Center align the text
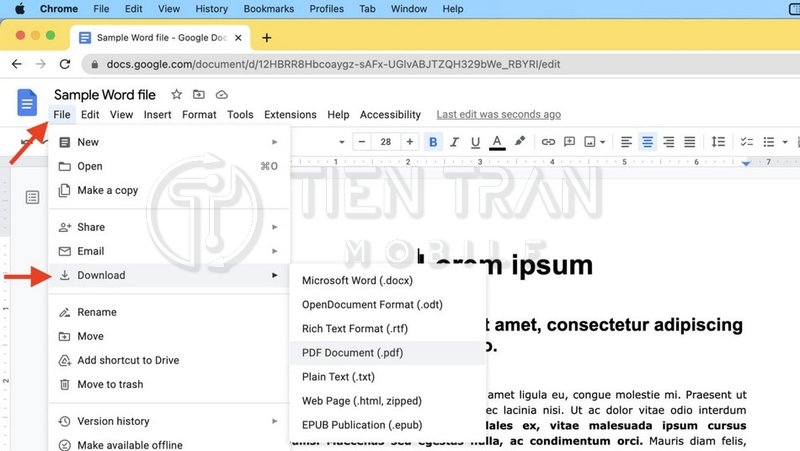This screenshot has height=451, width=800. [x=647, y=142]
